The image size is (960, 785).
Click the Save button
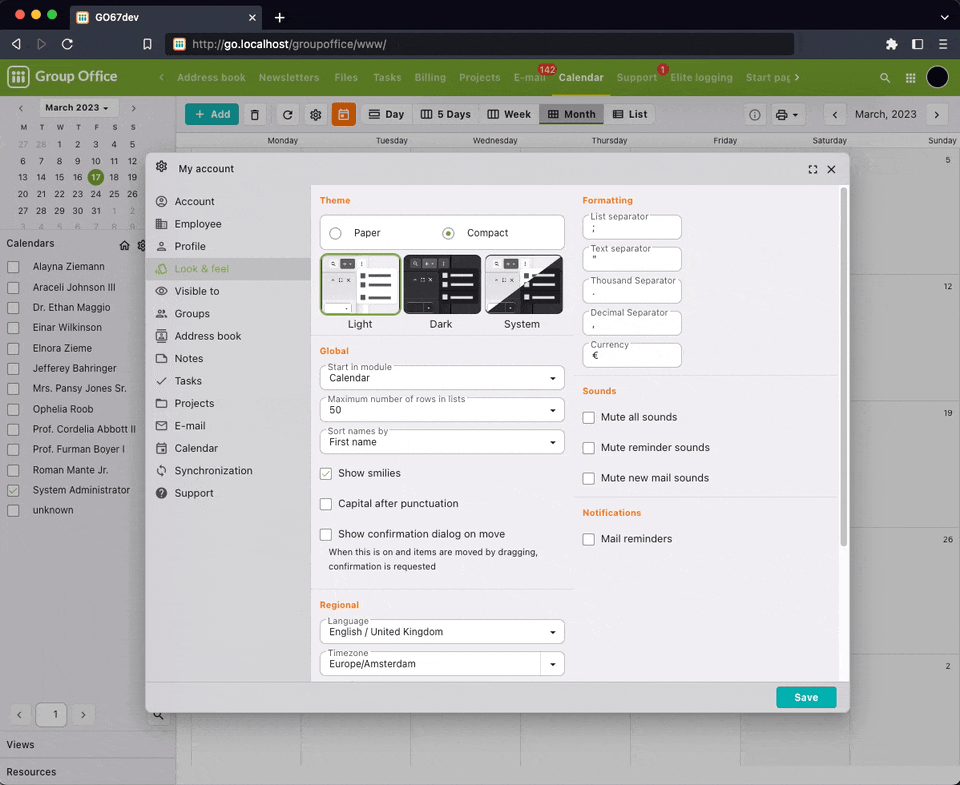805,698
